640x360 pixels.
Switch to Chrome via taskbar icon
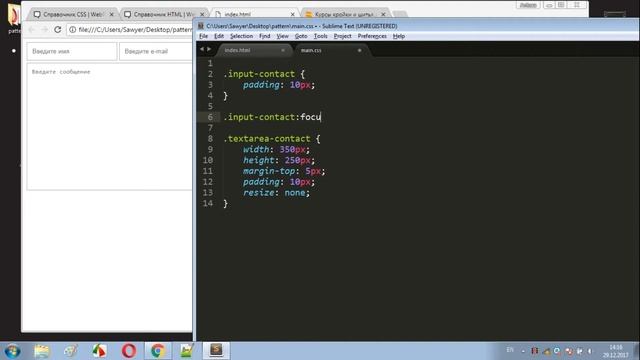[158, 351]
